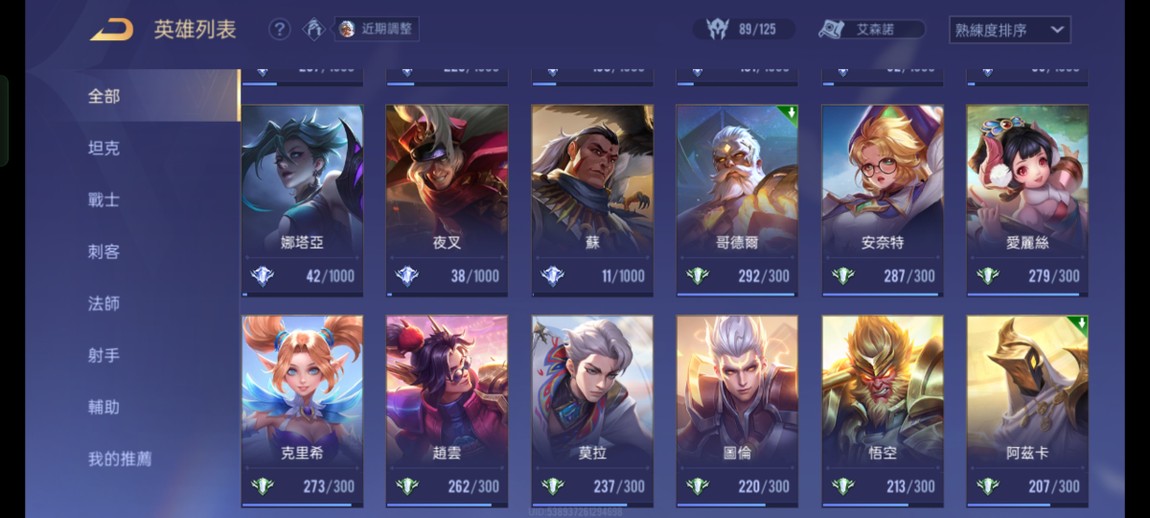Click the hero tier icon beside 近期調整
Image resolution: width=1150 pixels, height=518 pixels.
click(x=314, y=29)
